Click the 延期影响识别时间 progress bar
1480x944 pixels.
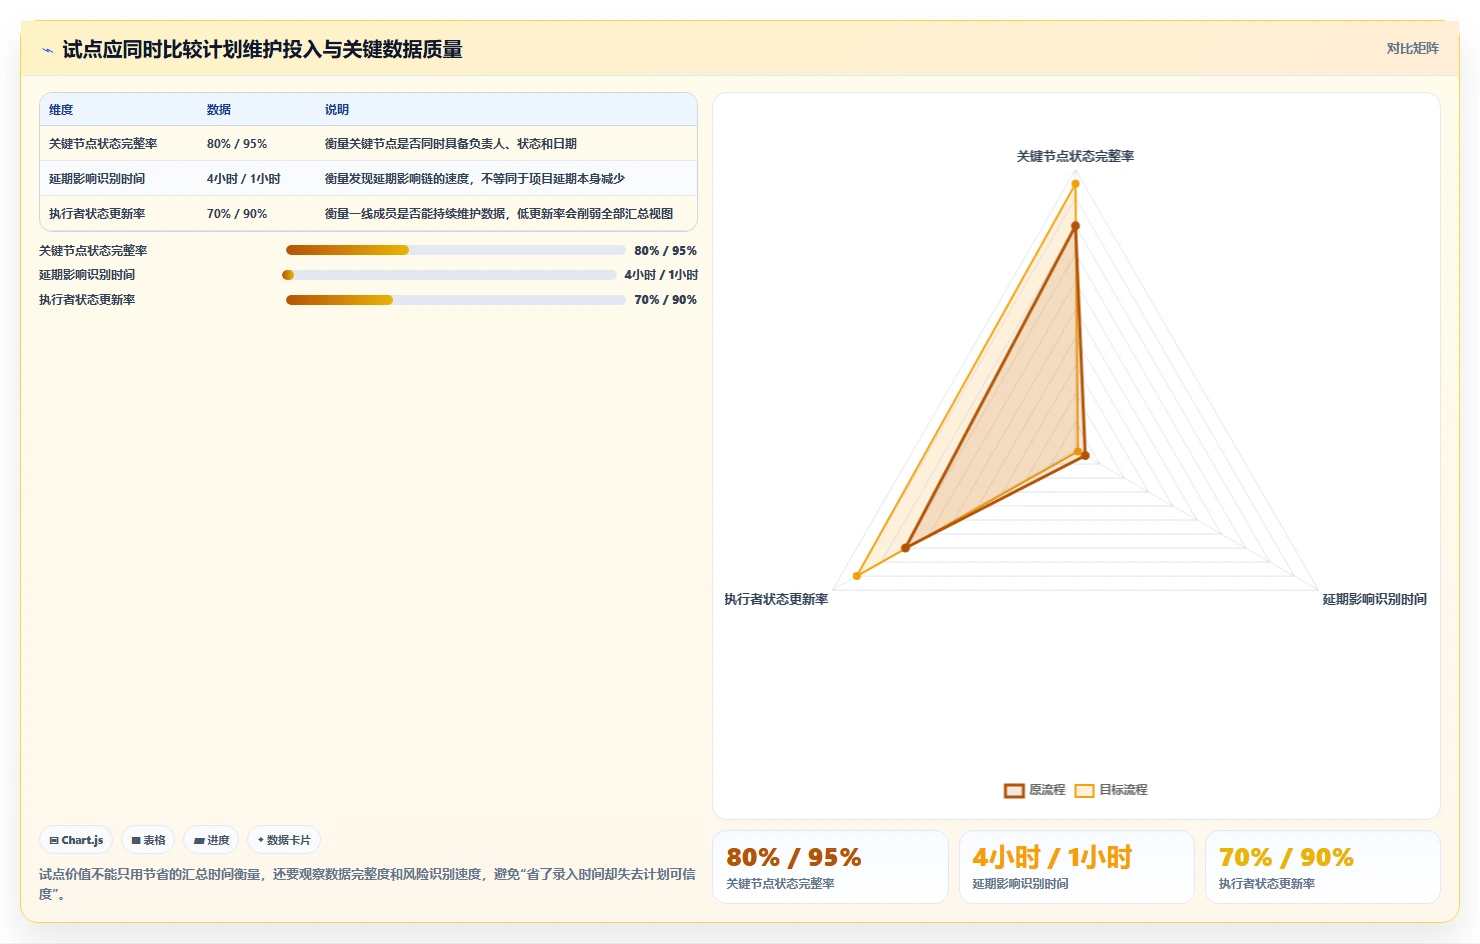point(449,275)
